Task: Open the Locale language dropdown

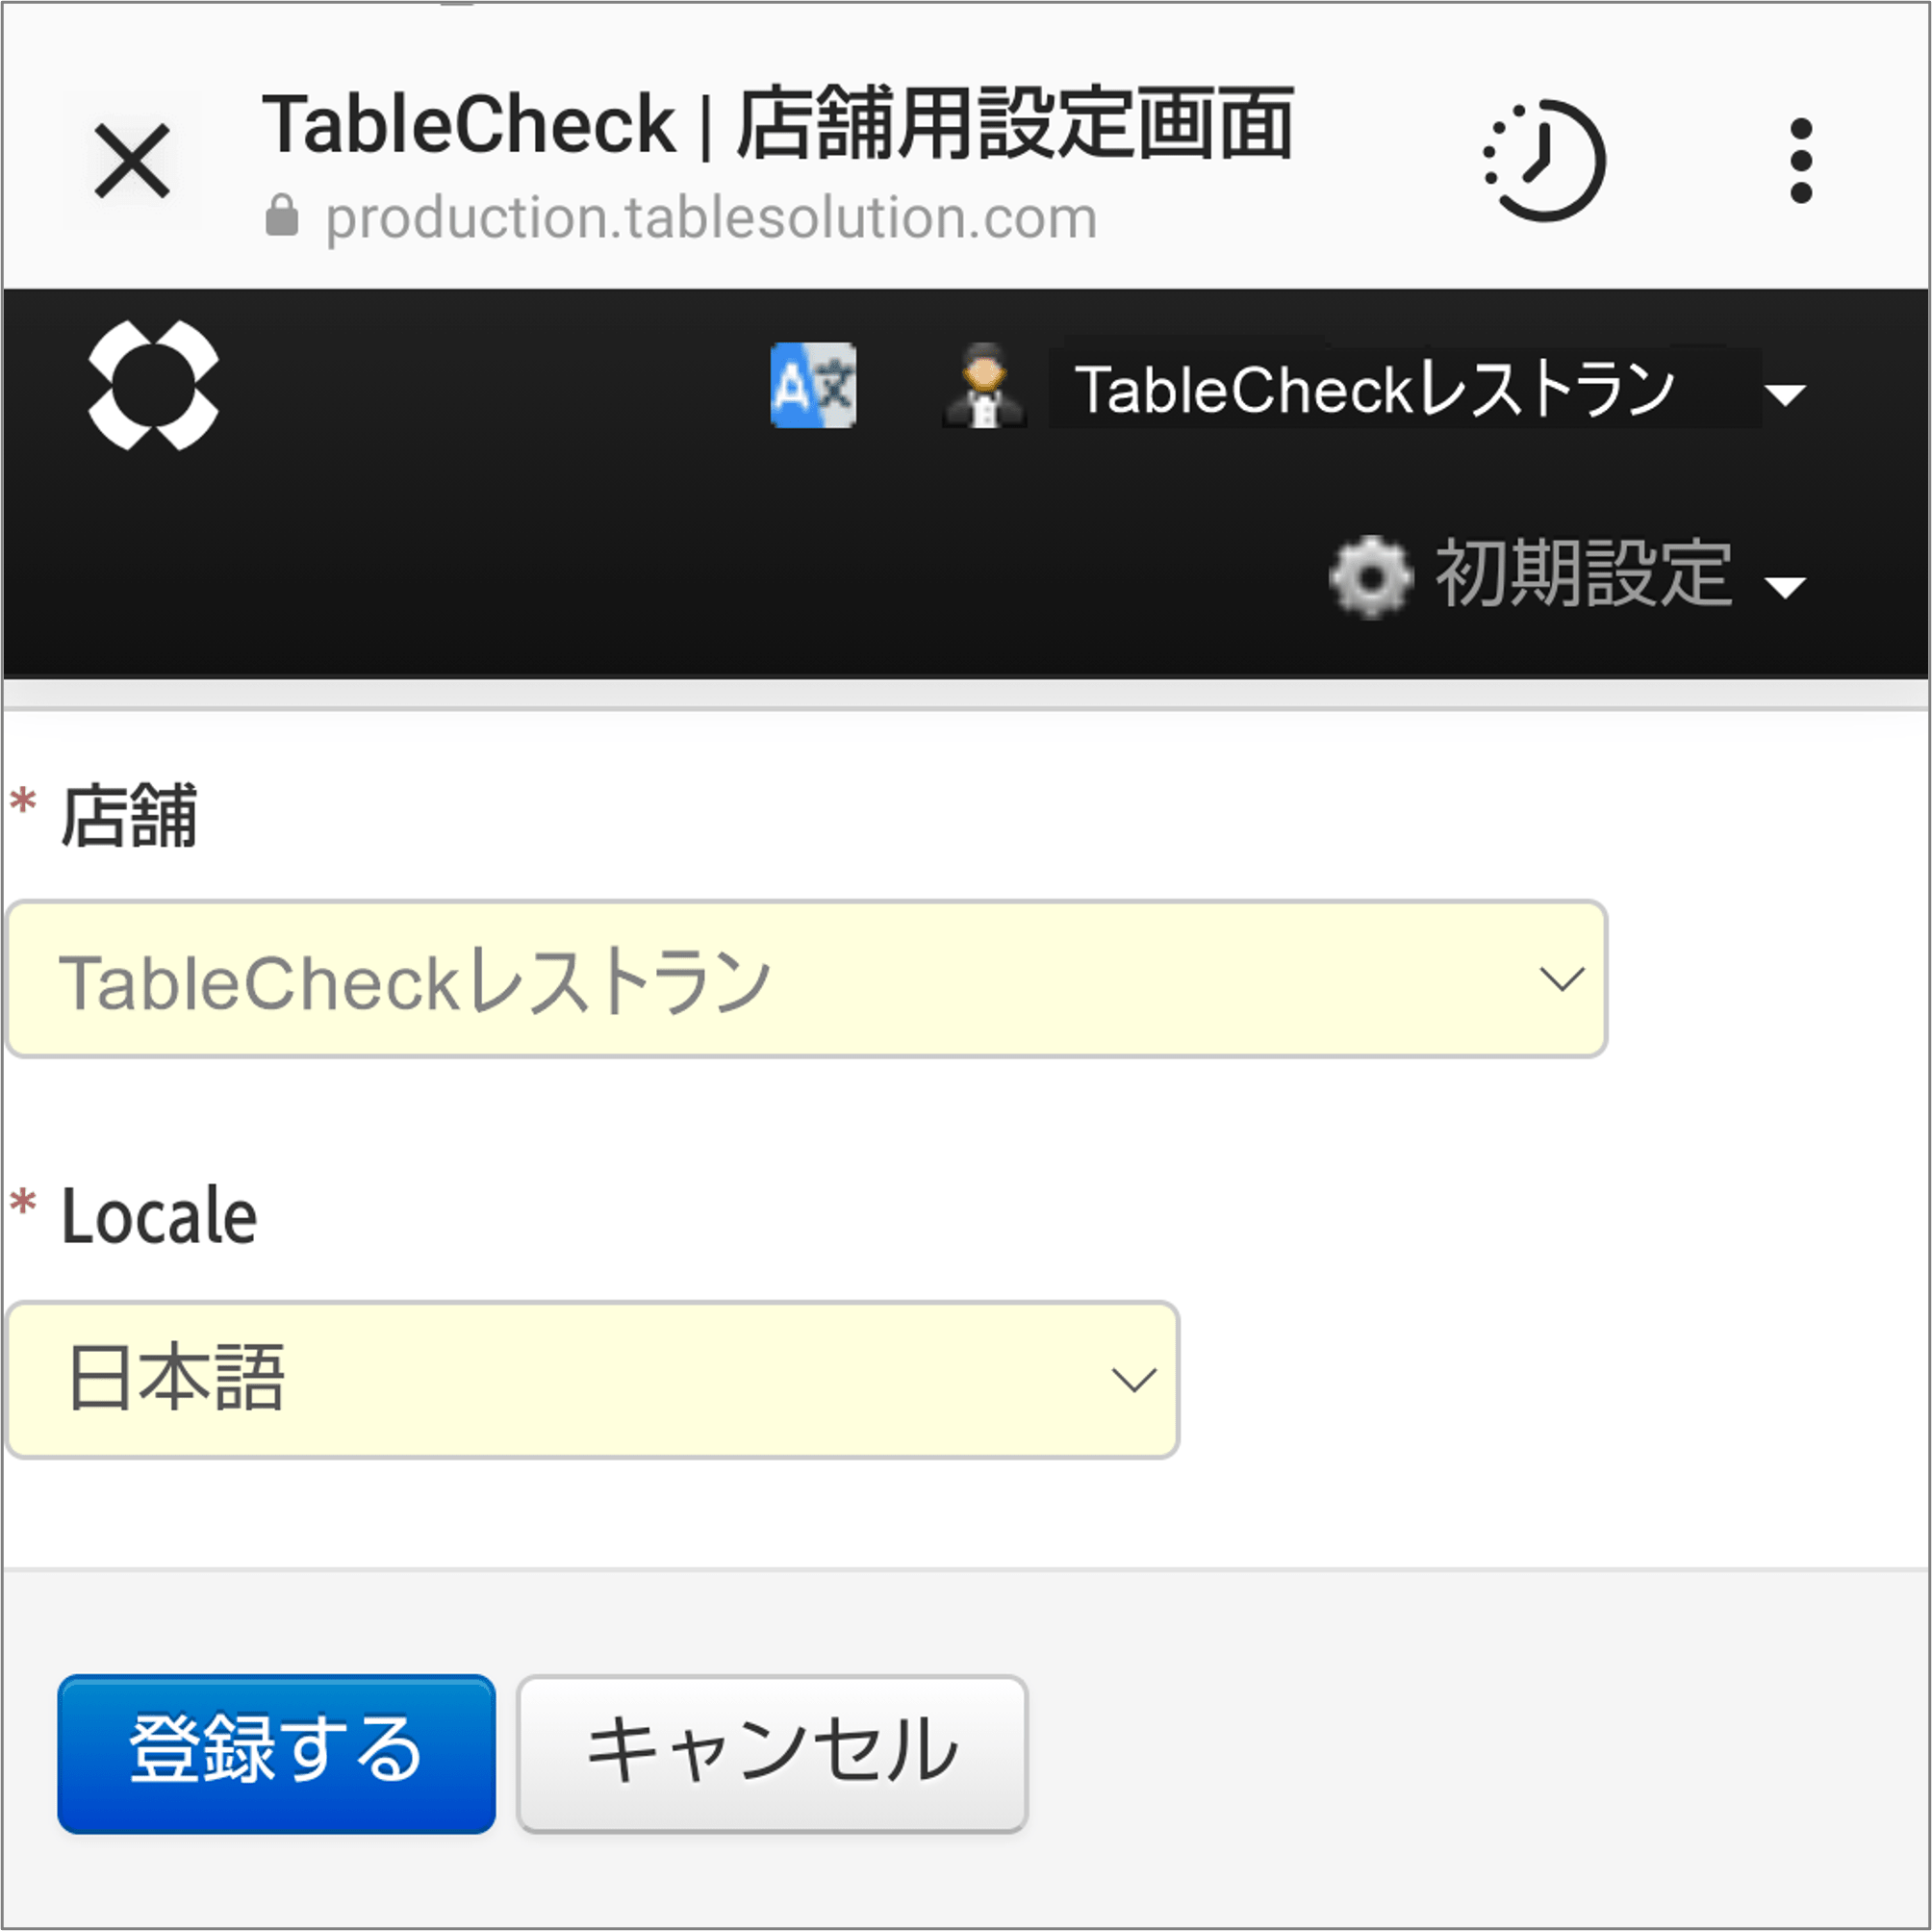Action: pyautogui.click(x=590, y=1380)
